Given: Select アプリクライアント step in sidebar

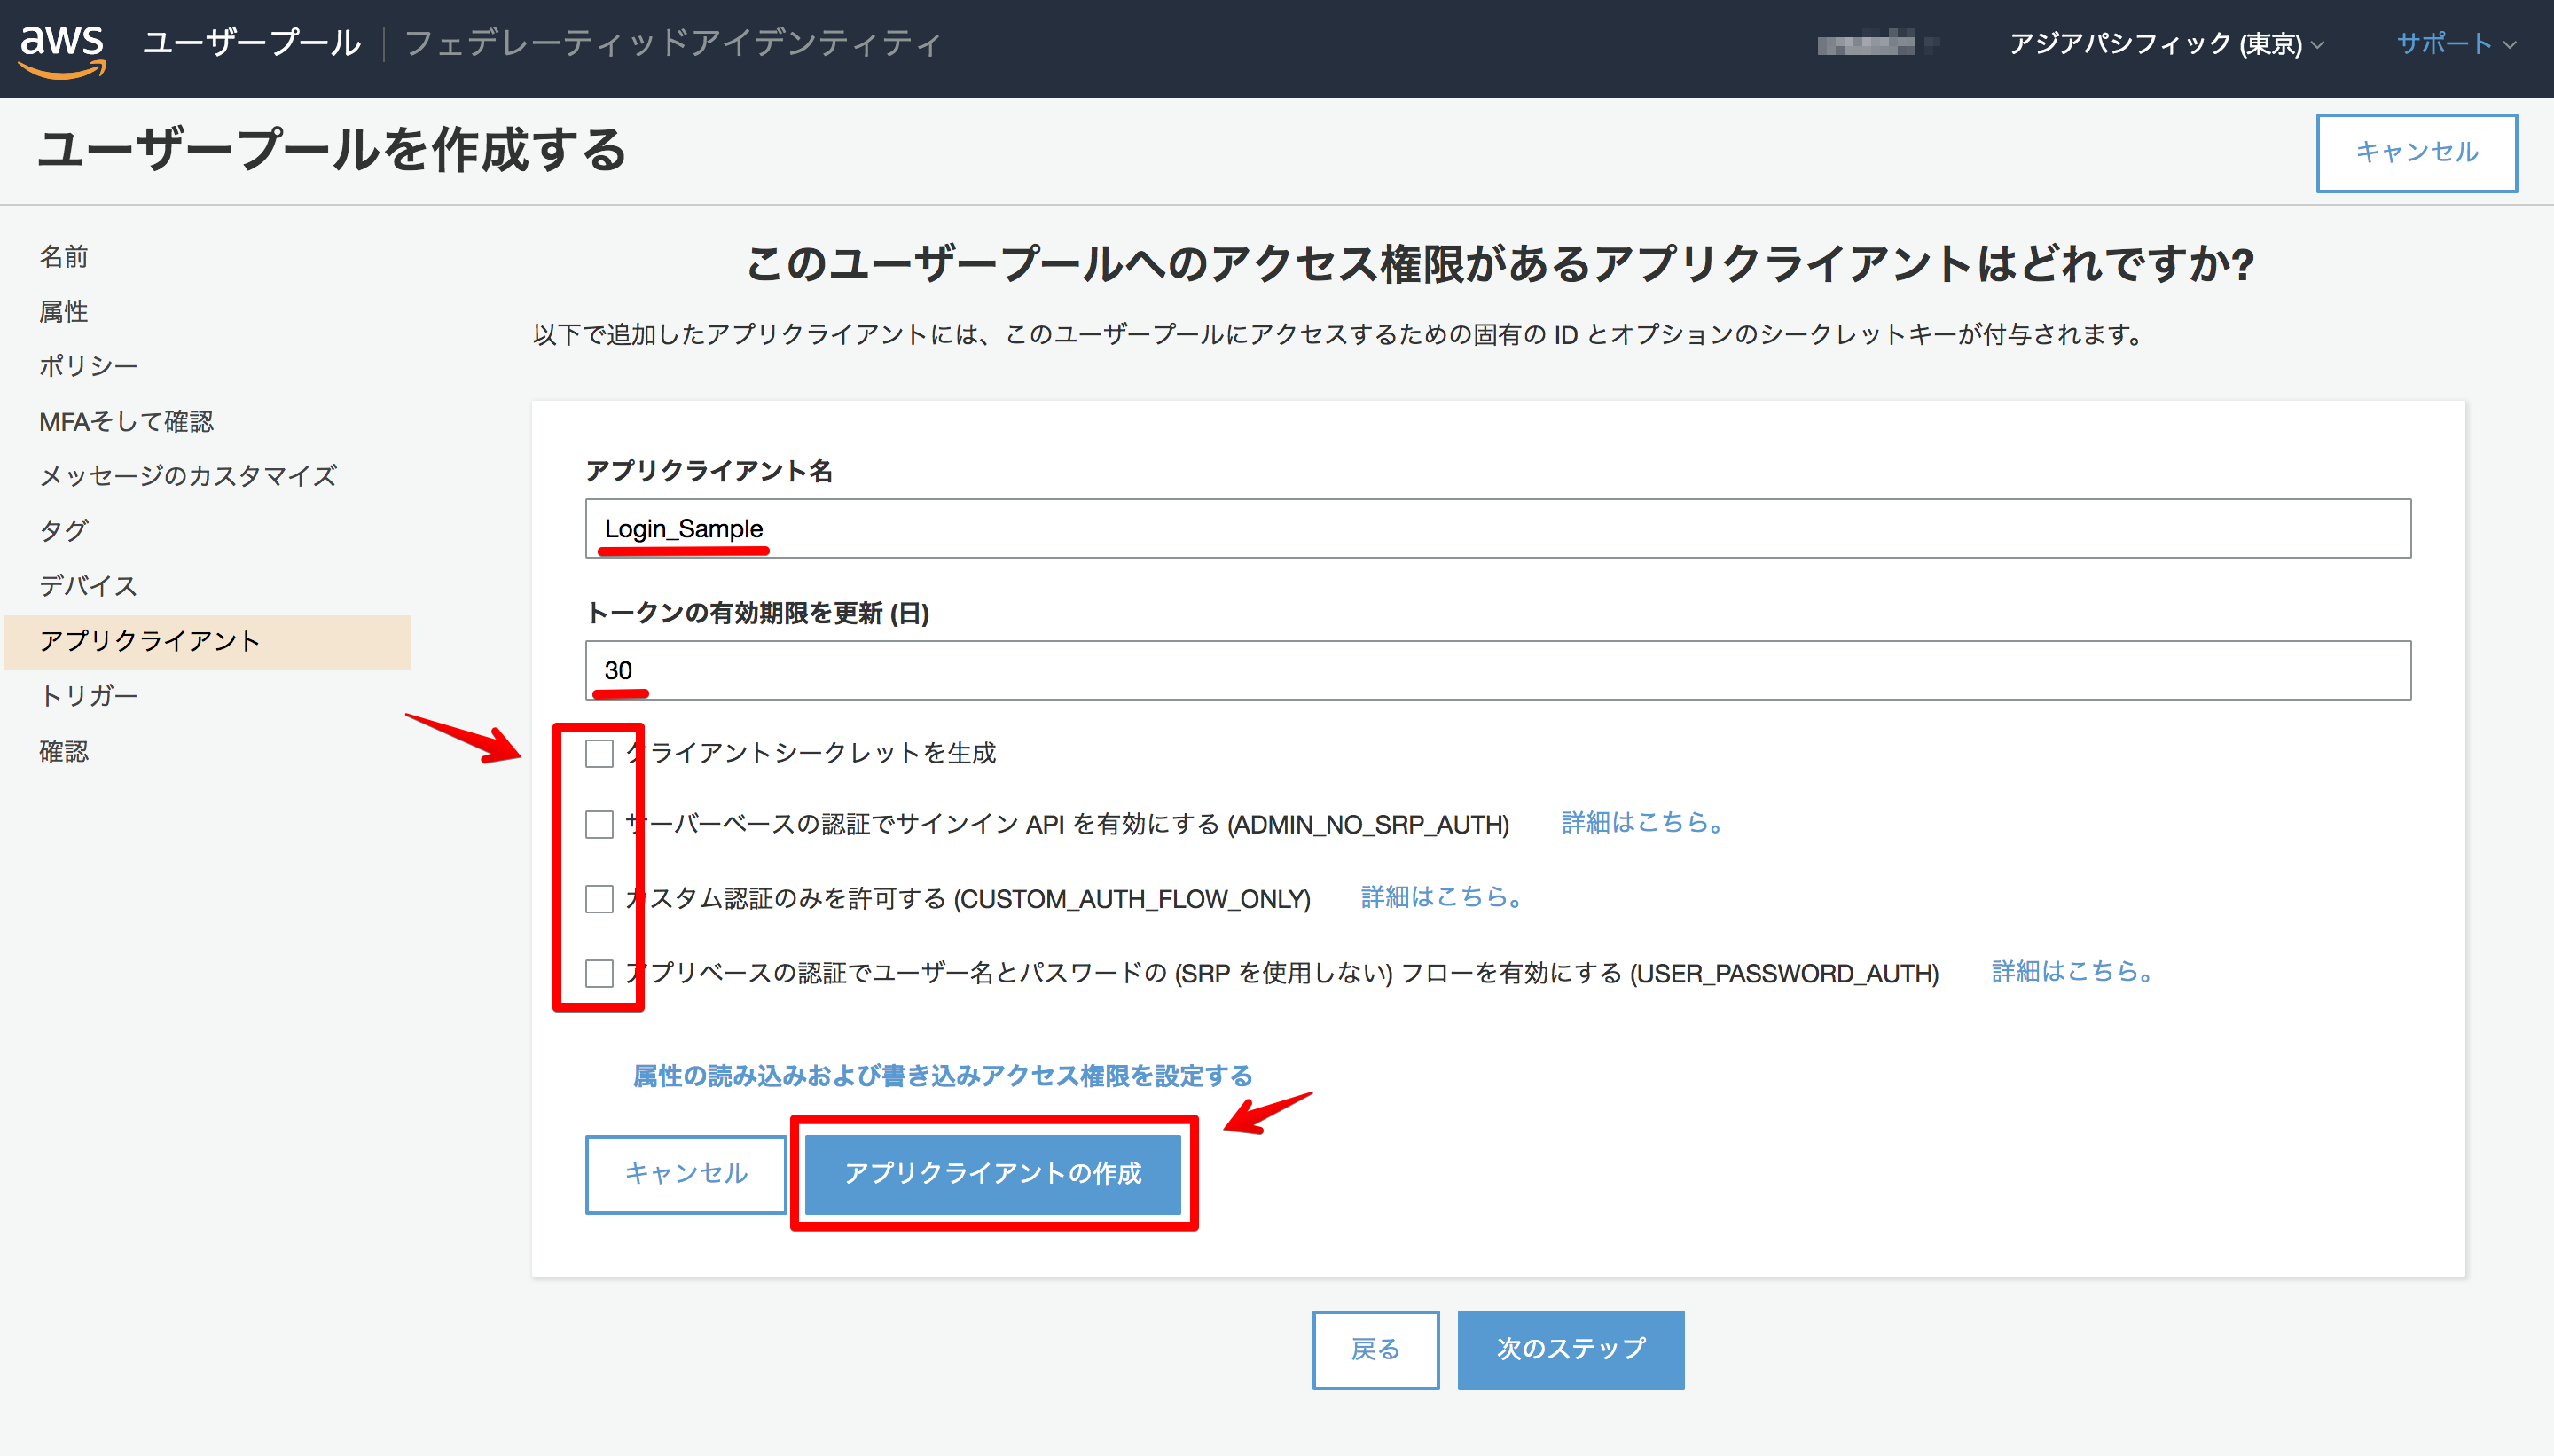Looking at the screenshot, I should coord(208,642).
